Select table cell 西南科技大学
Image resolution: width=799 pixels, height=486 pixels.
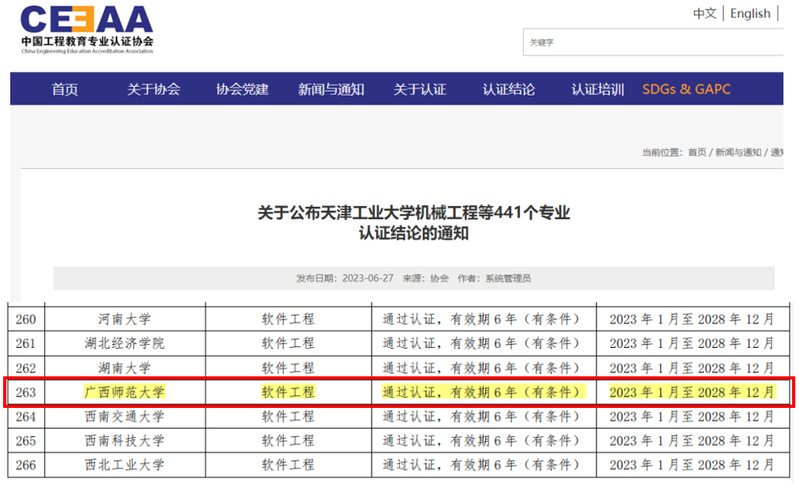pyautogui.click(x=125, y=441)
